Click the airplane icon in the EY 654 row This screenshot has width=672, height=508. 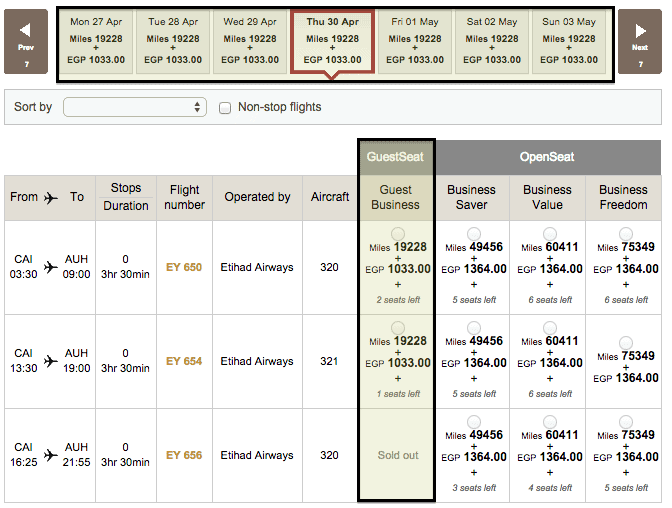51,361
